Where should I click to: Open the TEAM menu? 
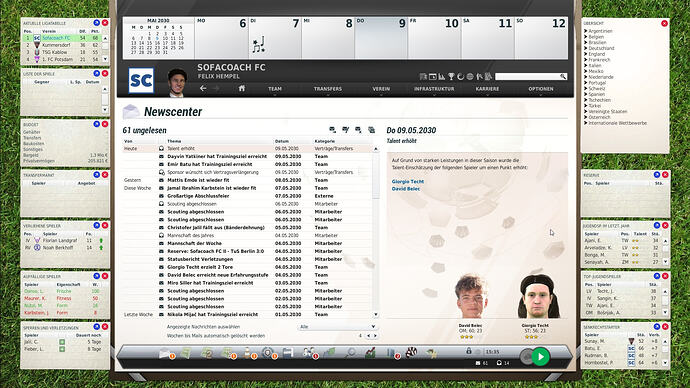(x=275, y=89)
